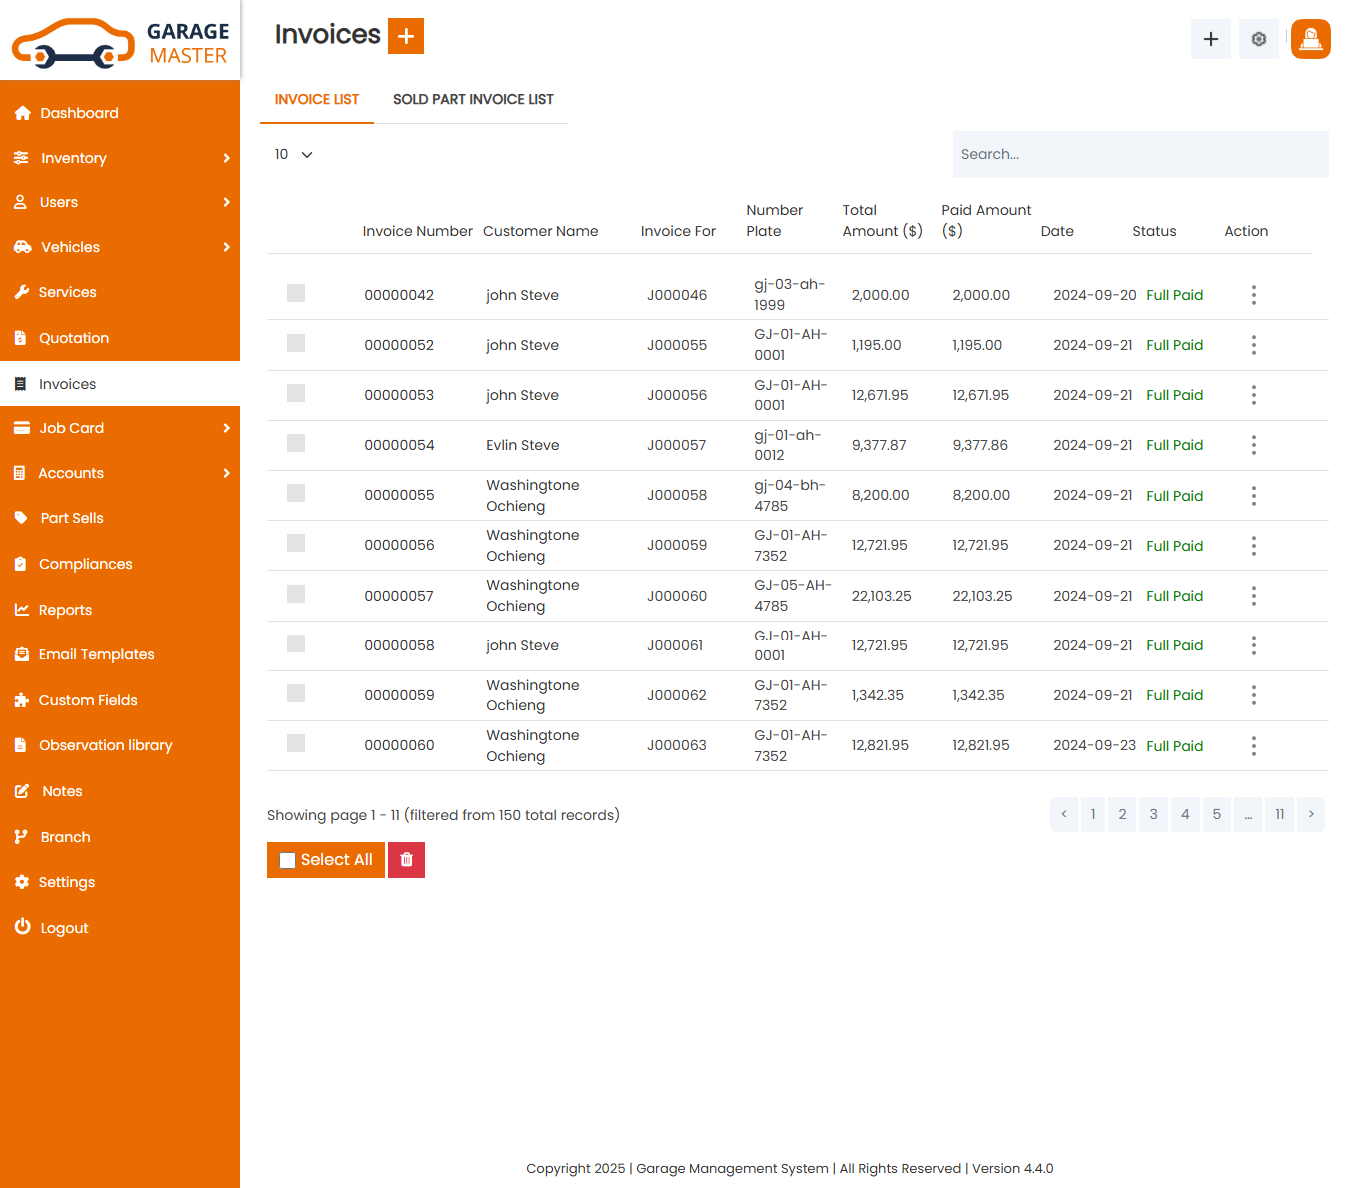The width and height of the screenshot is (1366, 1188).
Task: Tick the row checkbox for invoice 00000060
Action: [295, 743]
